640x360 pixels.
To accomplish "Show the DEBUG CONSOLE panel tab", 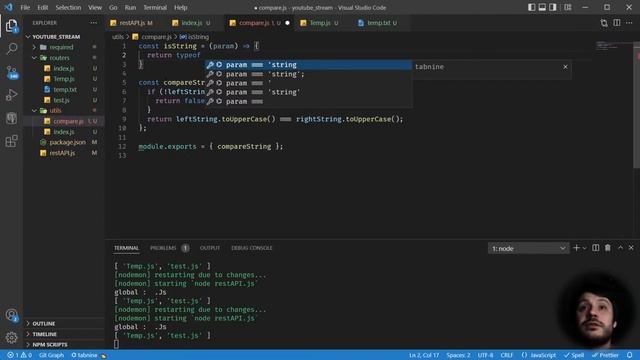I will point(251,248).
